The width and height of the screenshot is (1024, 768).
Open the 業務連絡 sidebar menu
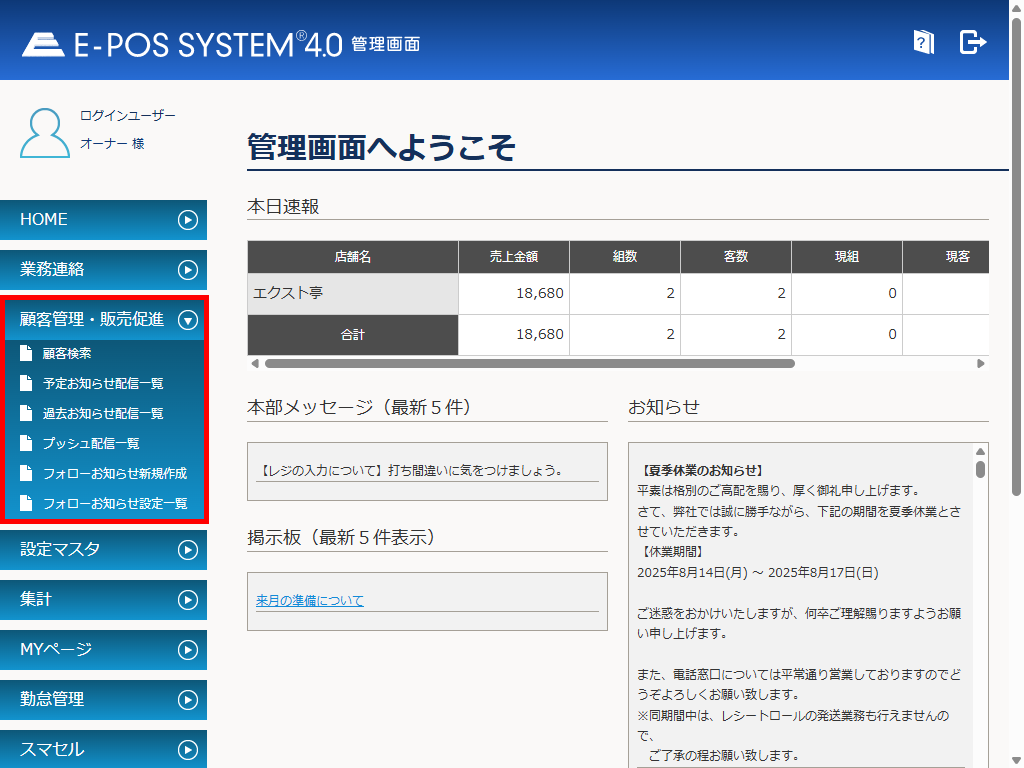(52, 270)
